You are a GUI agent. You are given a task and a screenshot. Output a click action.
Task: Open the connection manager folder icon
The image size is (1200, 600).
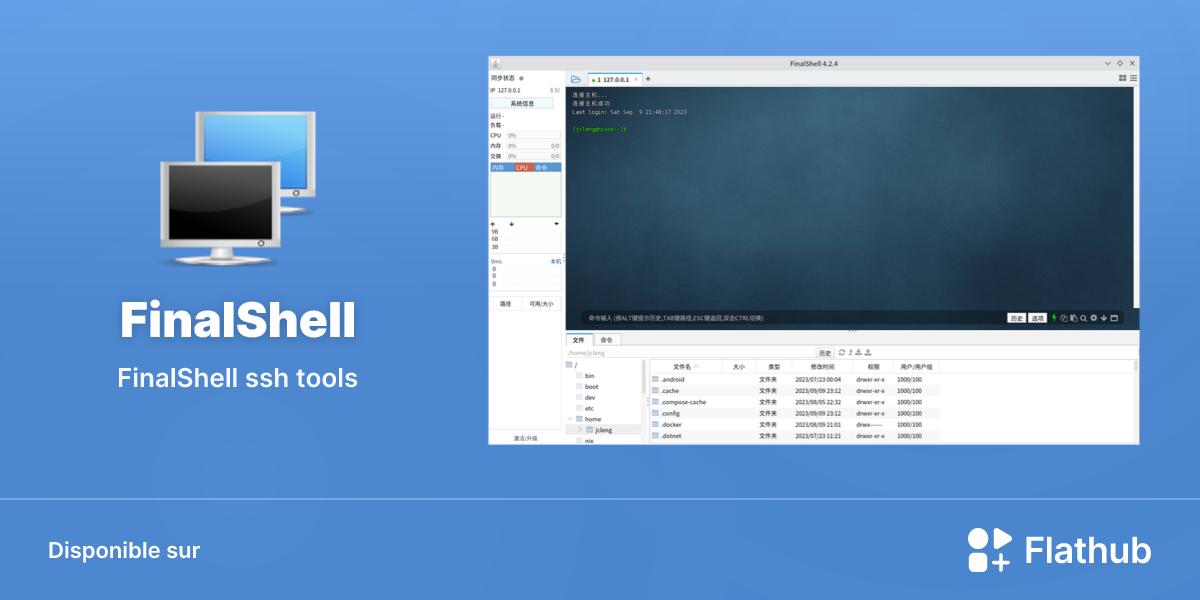[576, 79]
